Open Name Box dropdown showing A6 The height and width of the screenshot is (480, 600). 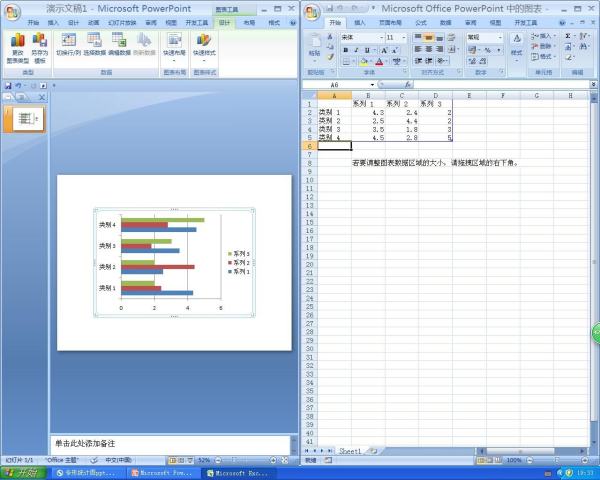(x=372, y=85)
